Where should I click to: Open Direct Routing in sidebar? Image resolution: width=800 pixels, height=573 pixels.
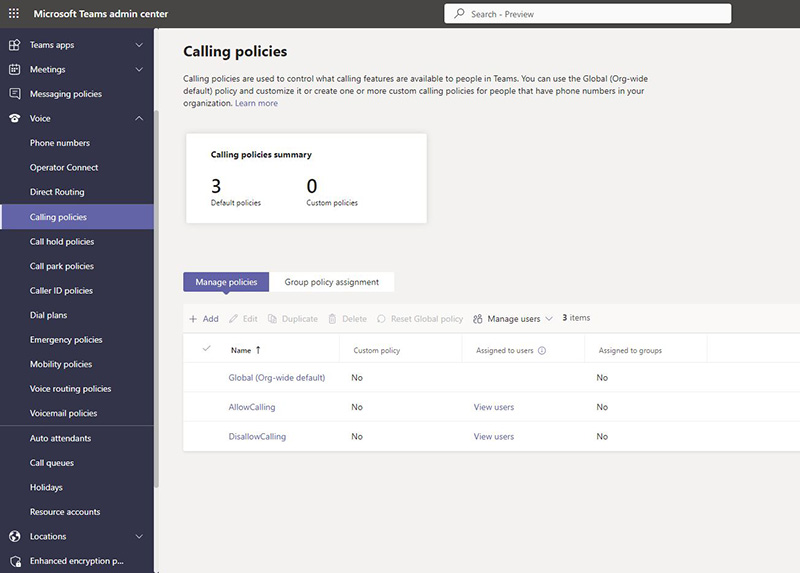coord(57,192)
